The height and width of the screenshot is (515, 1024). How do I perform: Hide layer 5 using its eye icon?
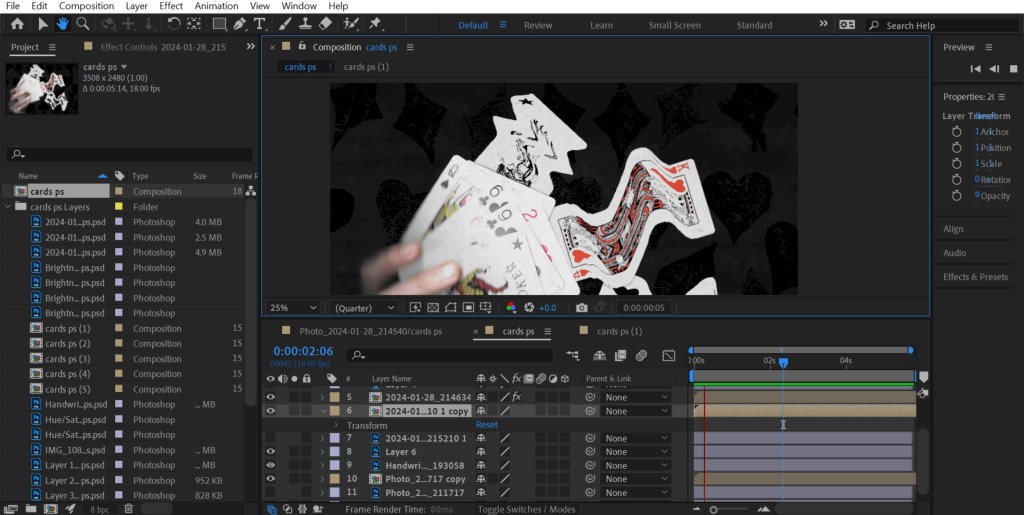point(270,397)
